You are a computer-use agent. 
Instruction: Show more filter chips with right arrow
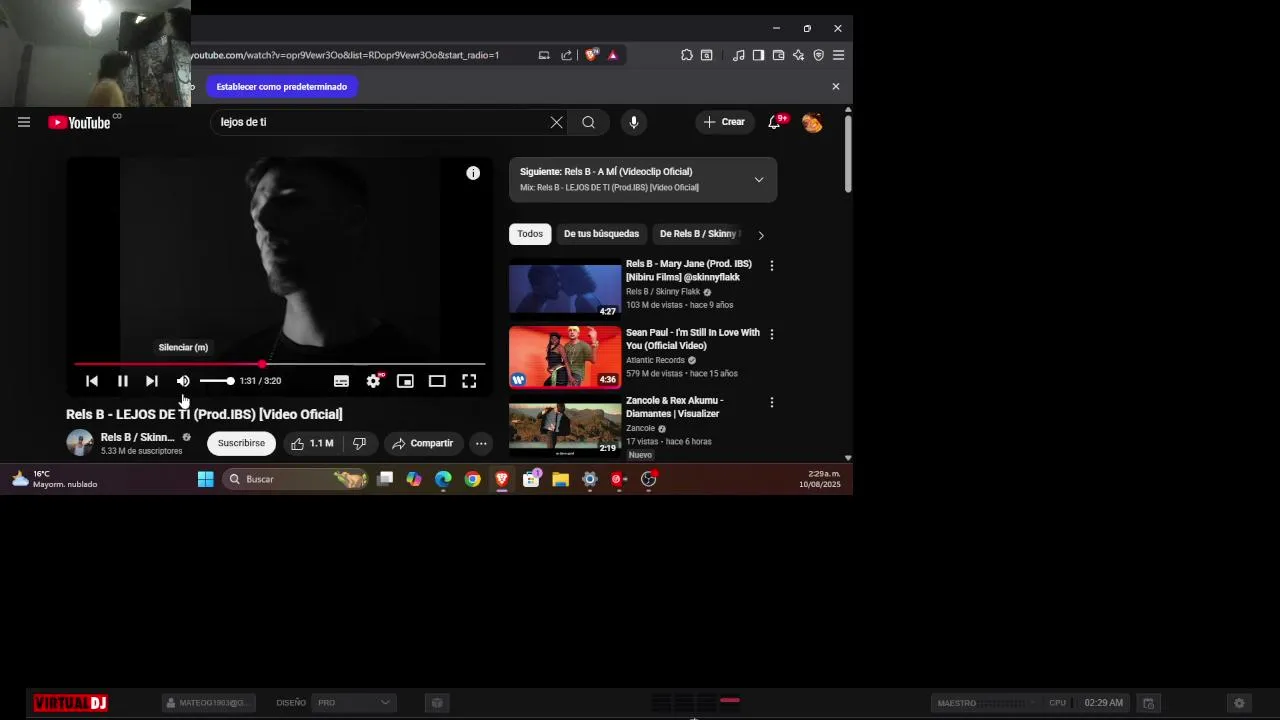point(761,235)
